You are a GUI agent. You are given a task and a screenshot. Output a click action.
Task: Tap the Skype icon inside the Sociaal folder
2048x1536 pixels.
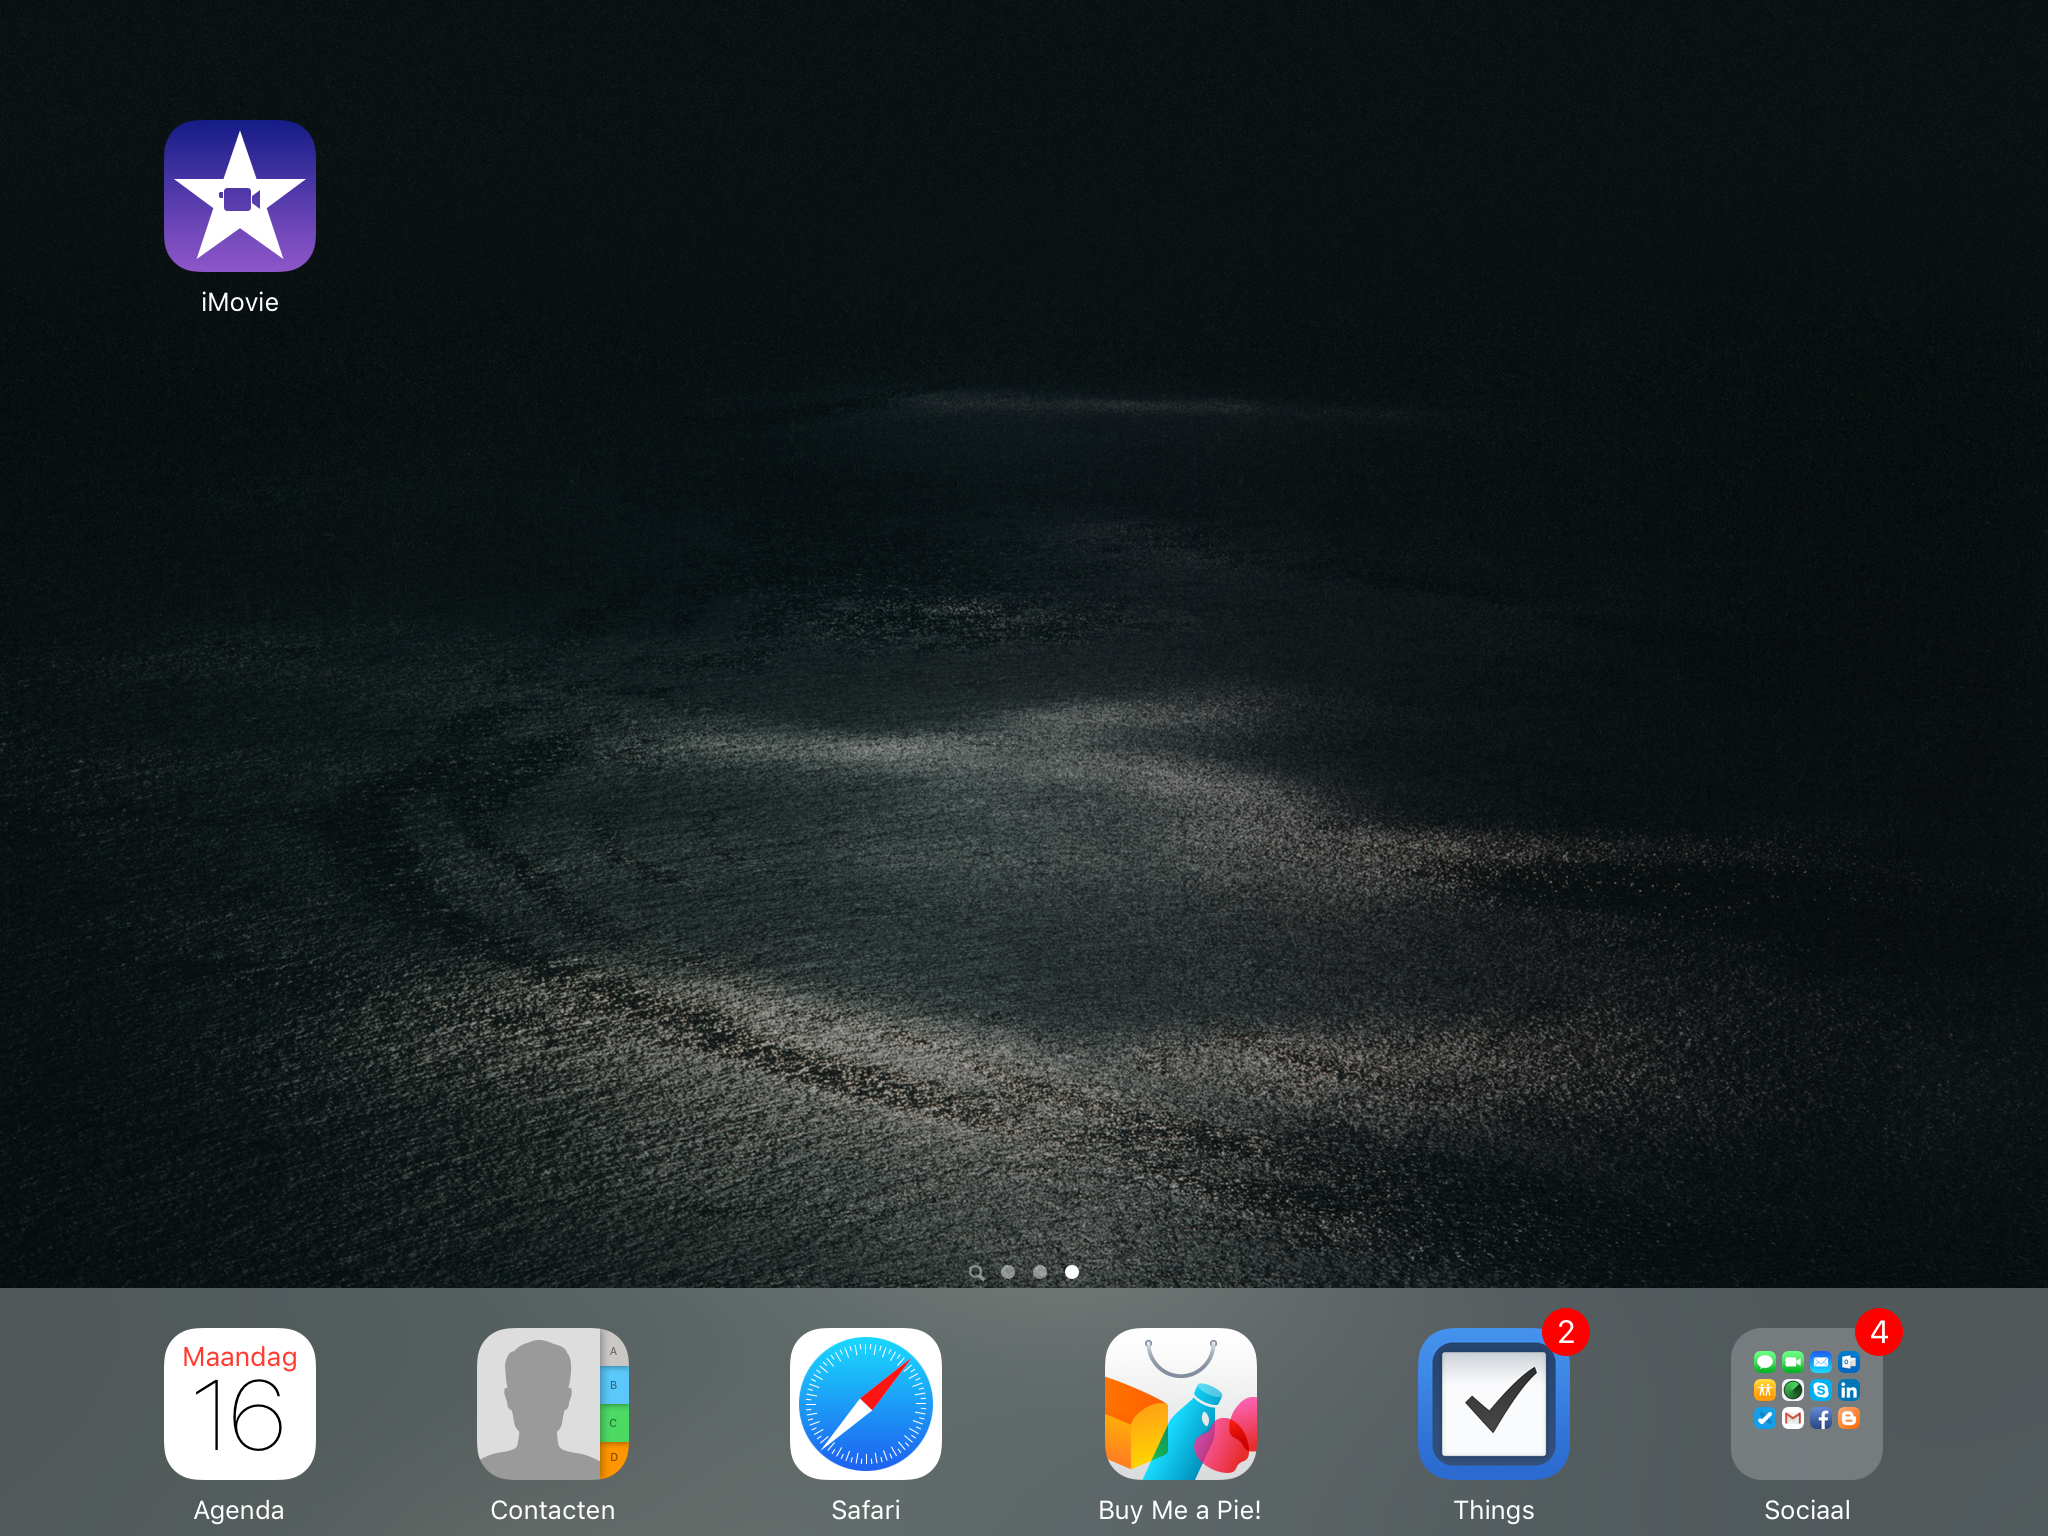point(1821,1390)
